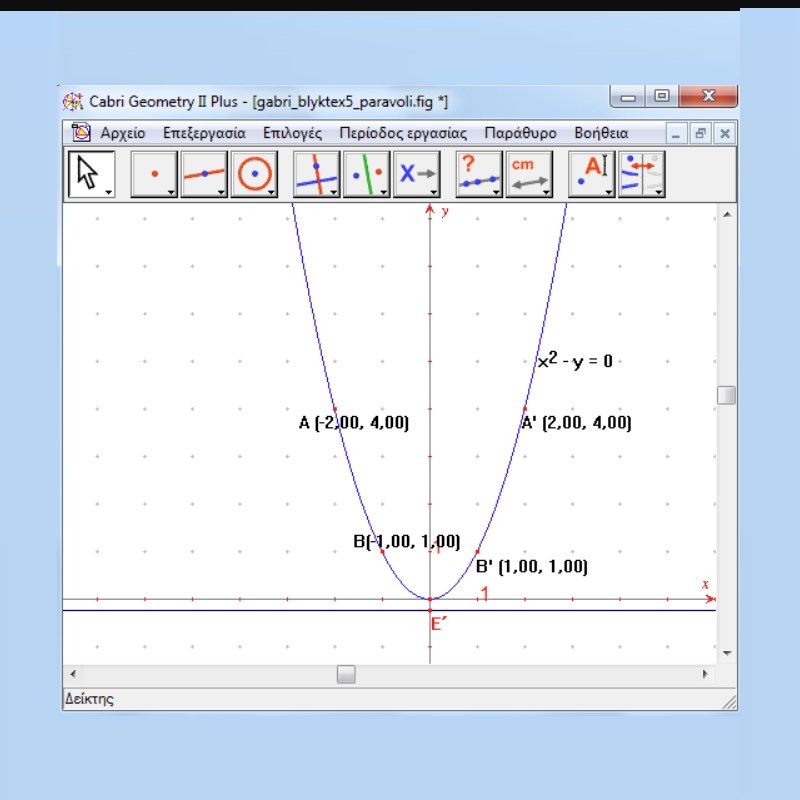This screenshot has width=800, height=800.
Task: Select the Transformations reflection tool
Action: tap(367, 173)
